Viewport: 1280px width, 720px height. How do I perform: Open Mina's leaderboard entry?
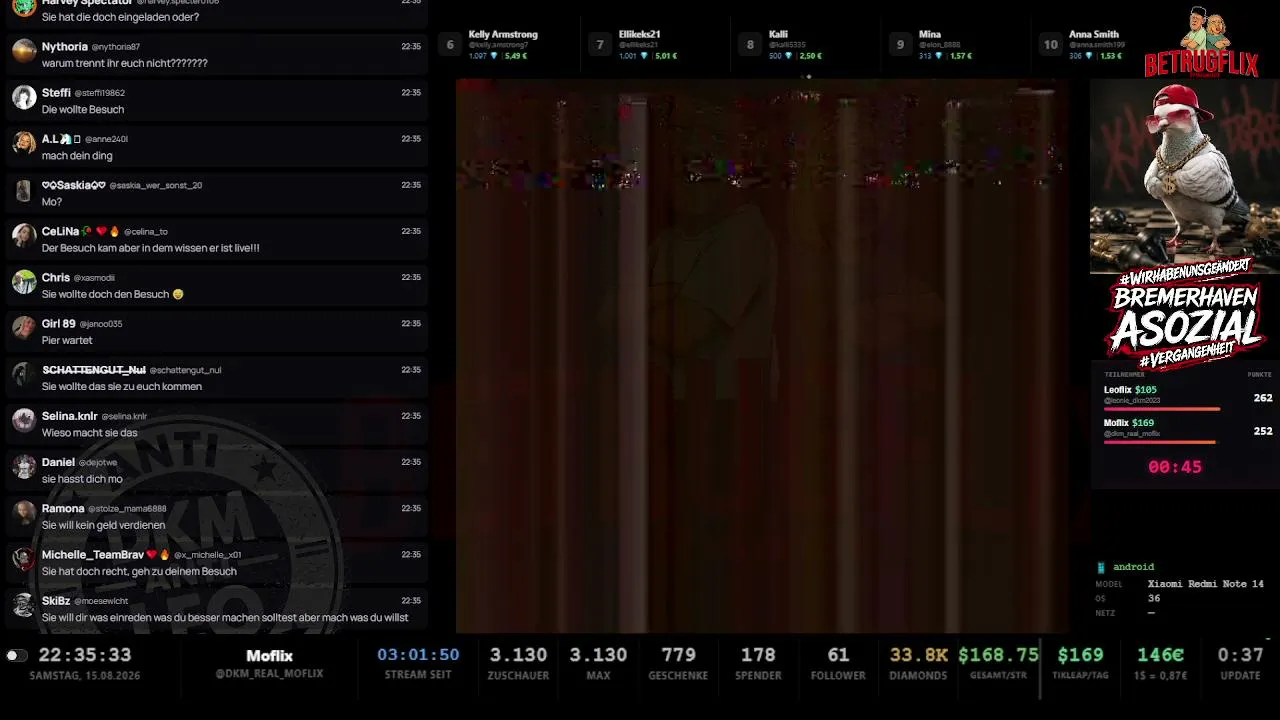click(955, 44)
